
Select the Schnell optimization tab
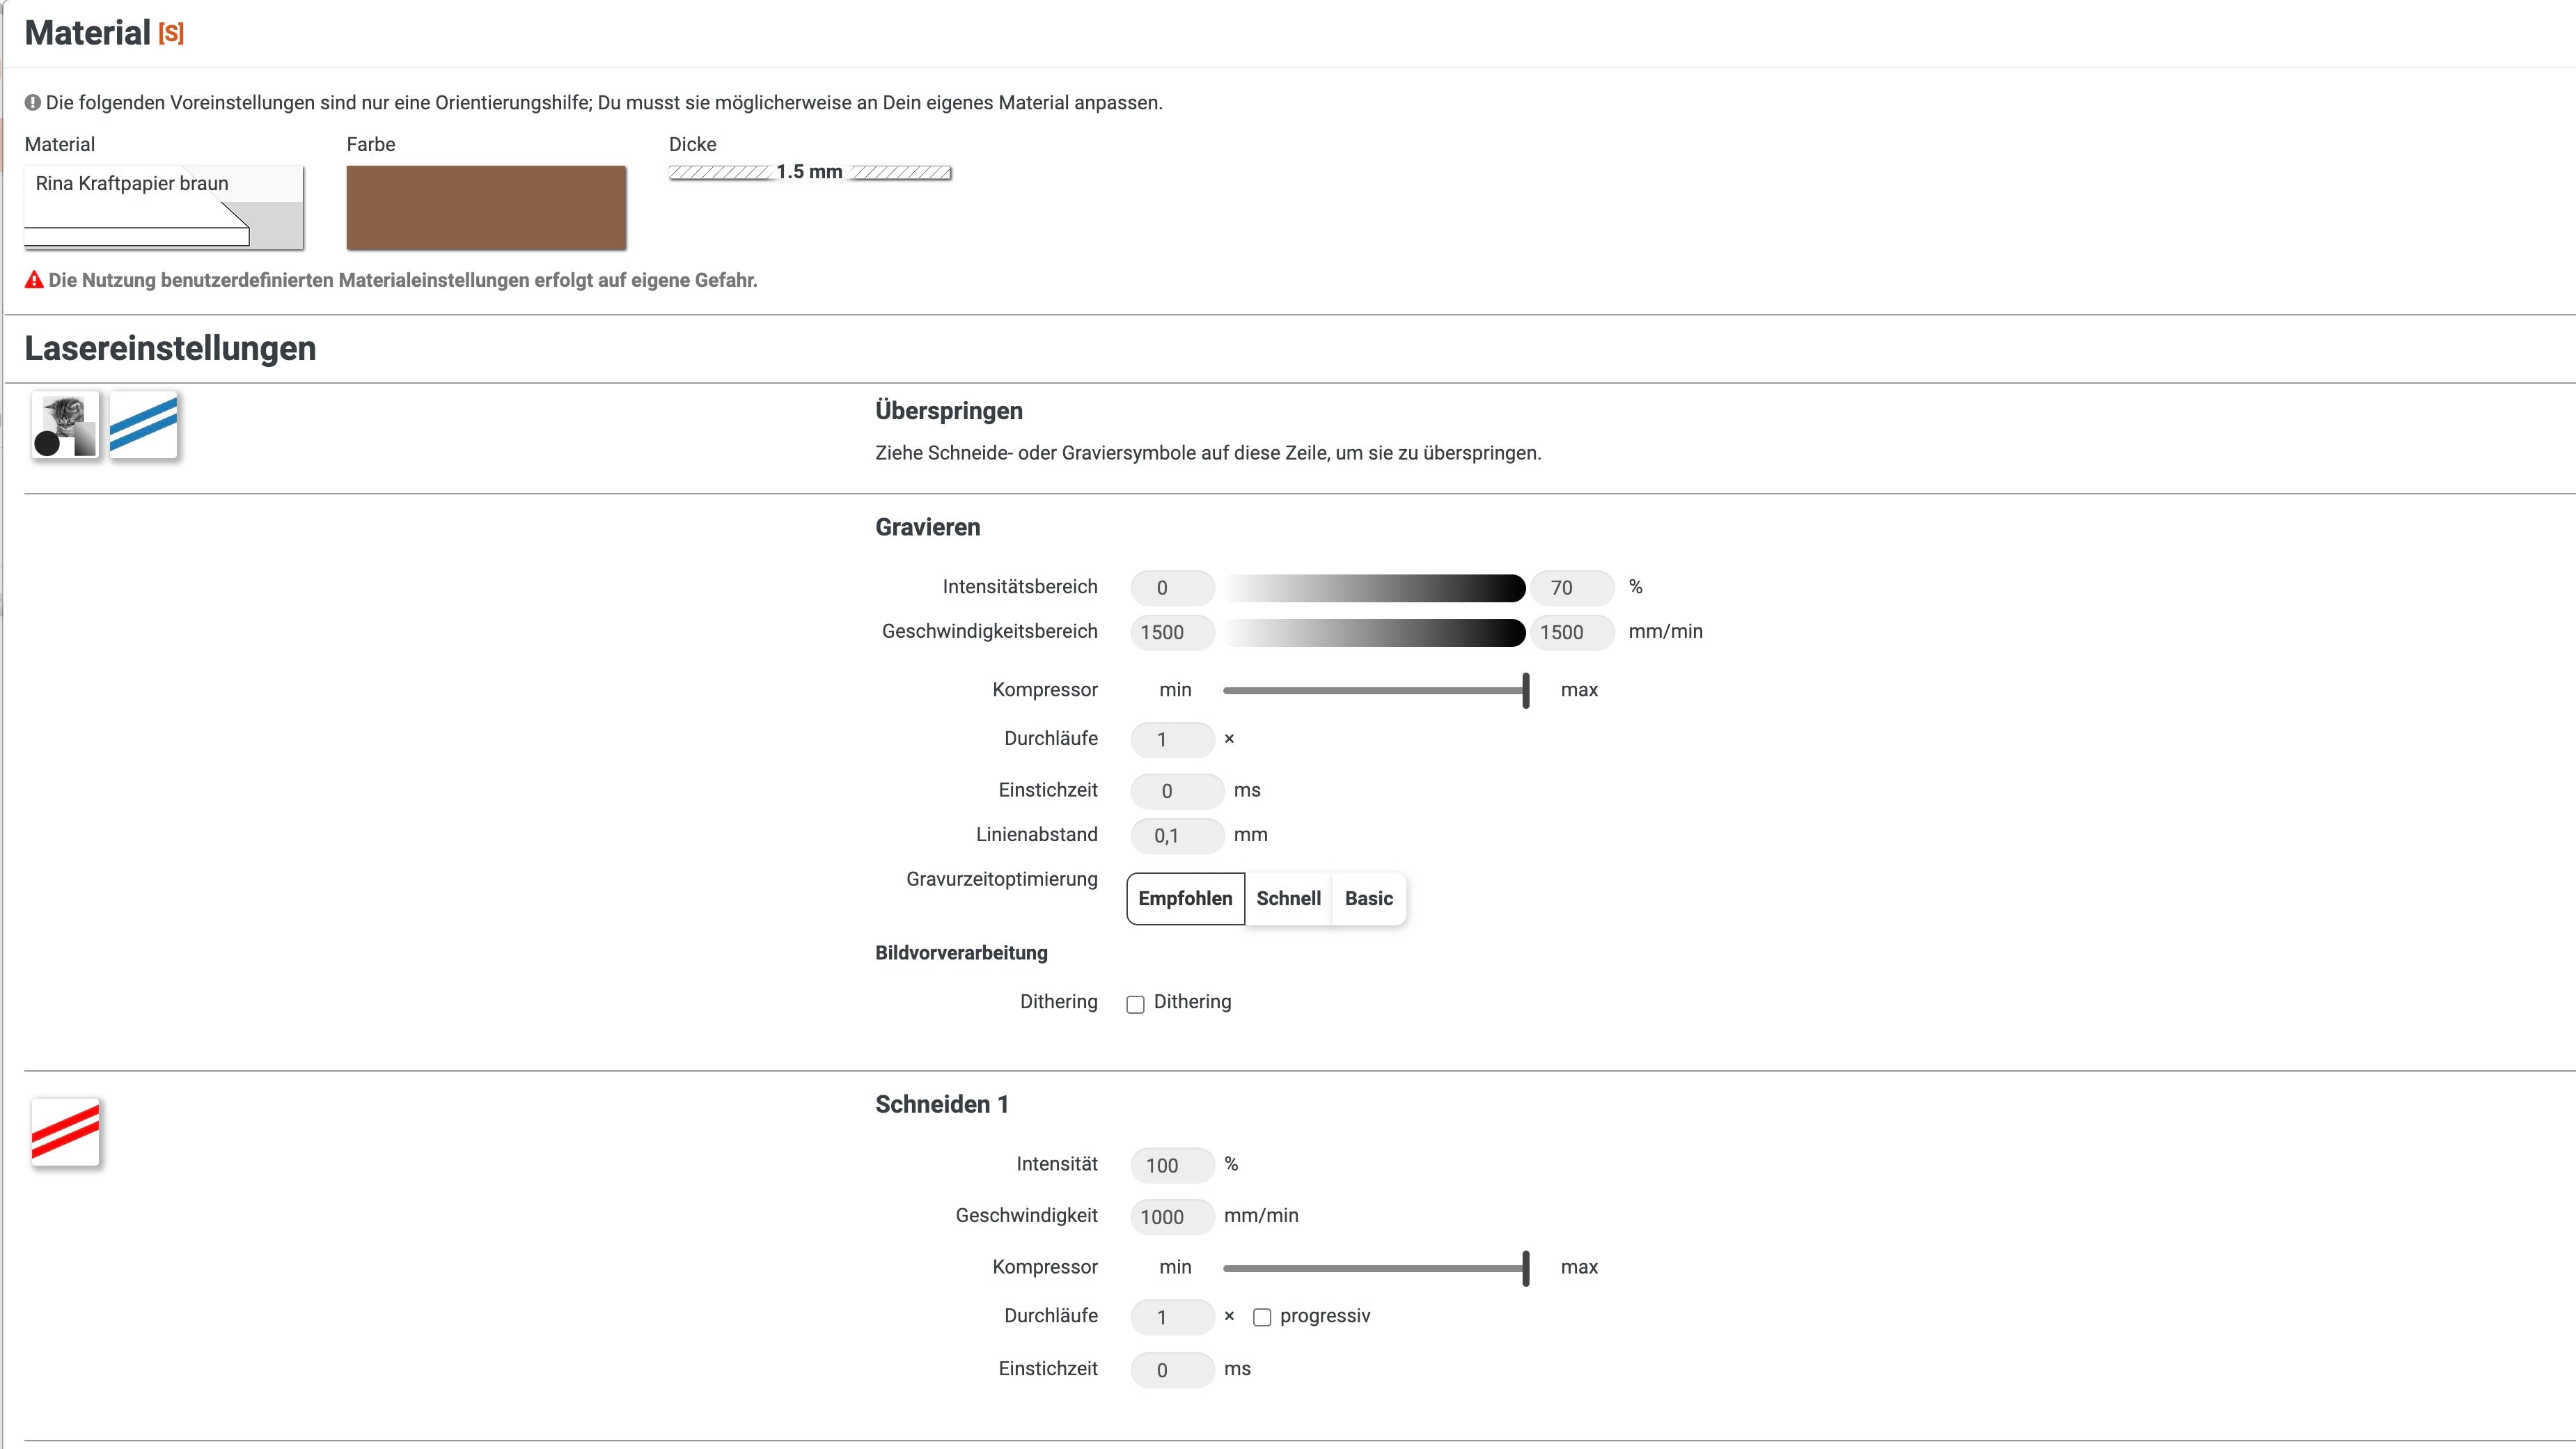pyautogui.click(x=1288, y=897)
